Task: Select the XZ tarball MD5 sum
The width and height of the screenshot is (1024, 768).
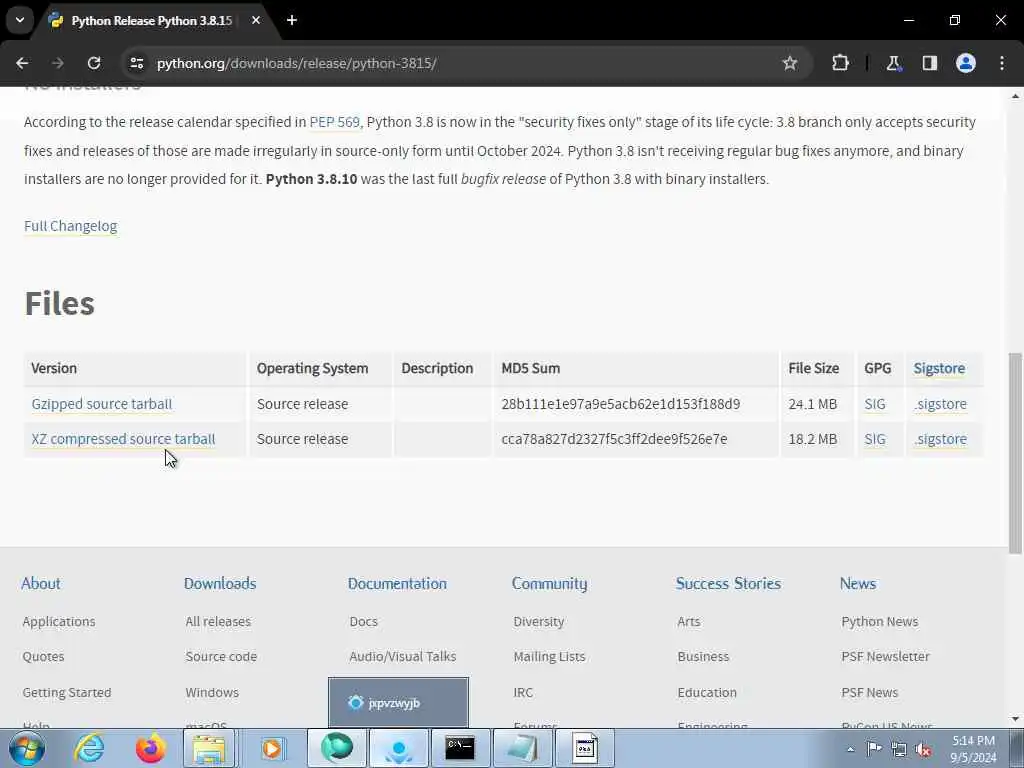Action: click(614, 439)
